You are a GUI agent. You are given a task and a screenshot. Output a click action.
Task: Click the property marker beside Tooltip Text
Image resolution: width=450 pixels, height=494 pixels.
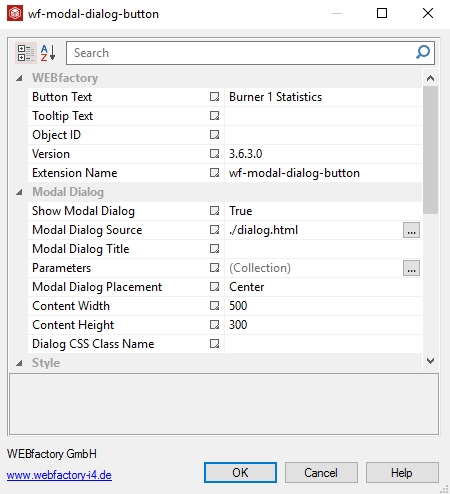click(214, 116)
